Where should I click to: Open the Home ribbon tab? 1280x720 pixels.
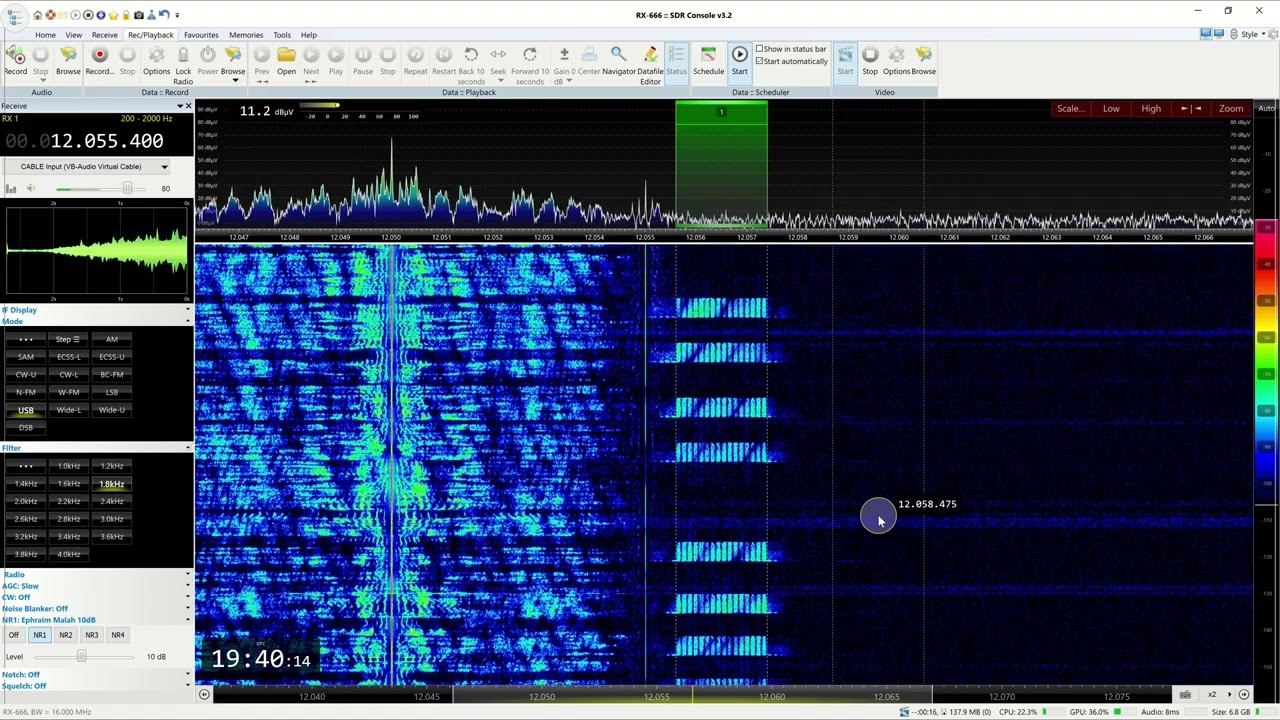point(45,35)
